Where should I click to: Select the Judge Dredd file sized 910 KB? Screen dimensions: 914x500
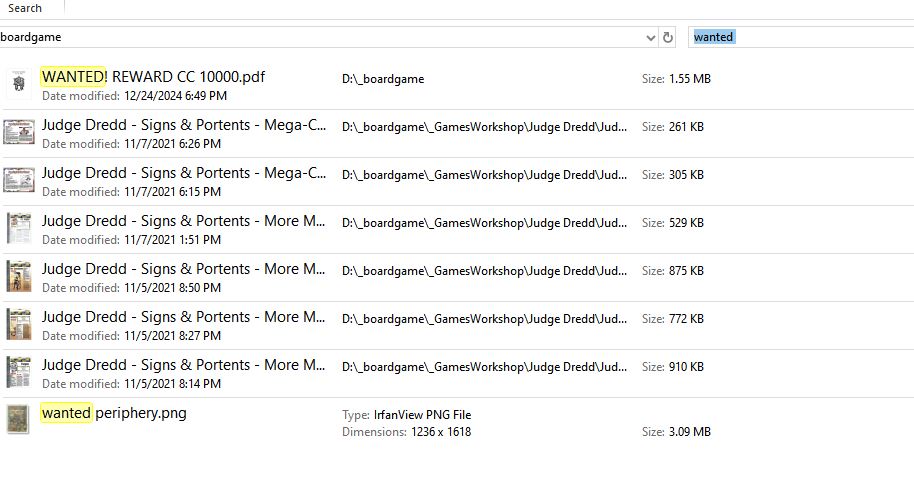(x=184, y=365)
